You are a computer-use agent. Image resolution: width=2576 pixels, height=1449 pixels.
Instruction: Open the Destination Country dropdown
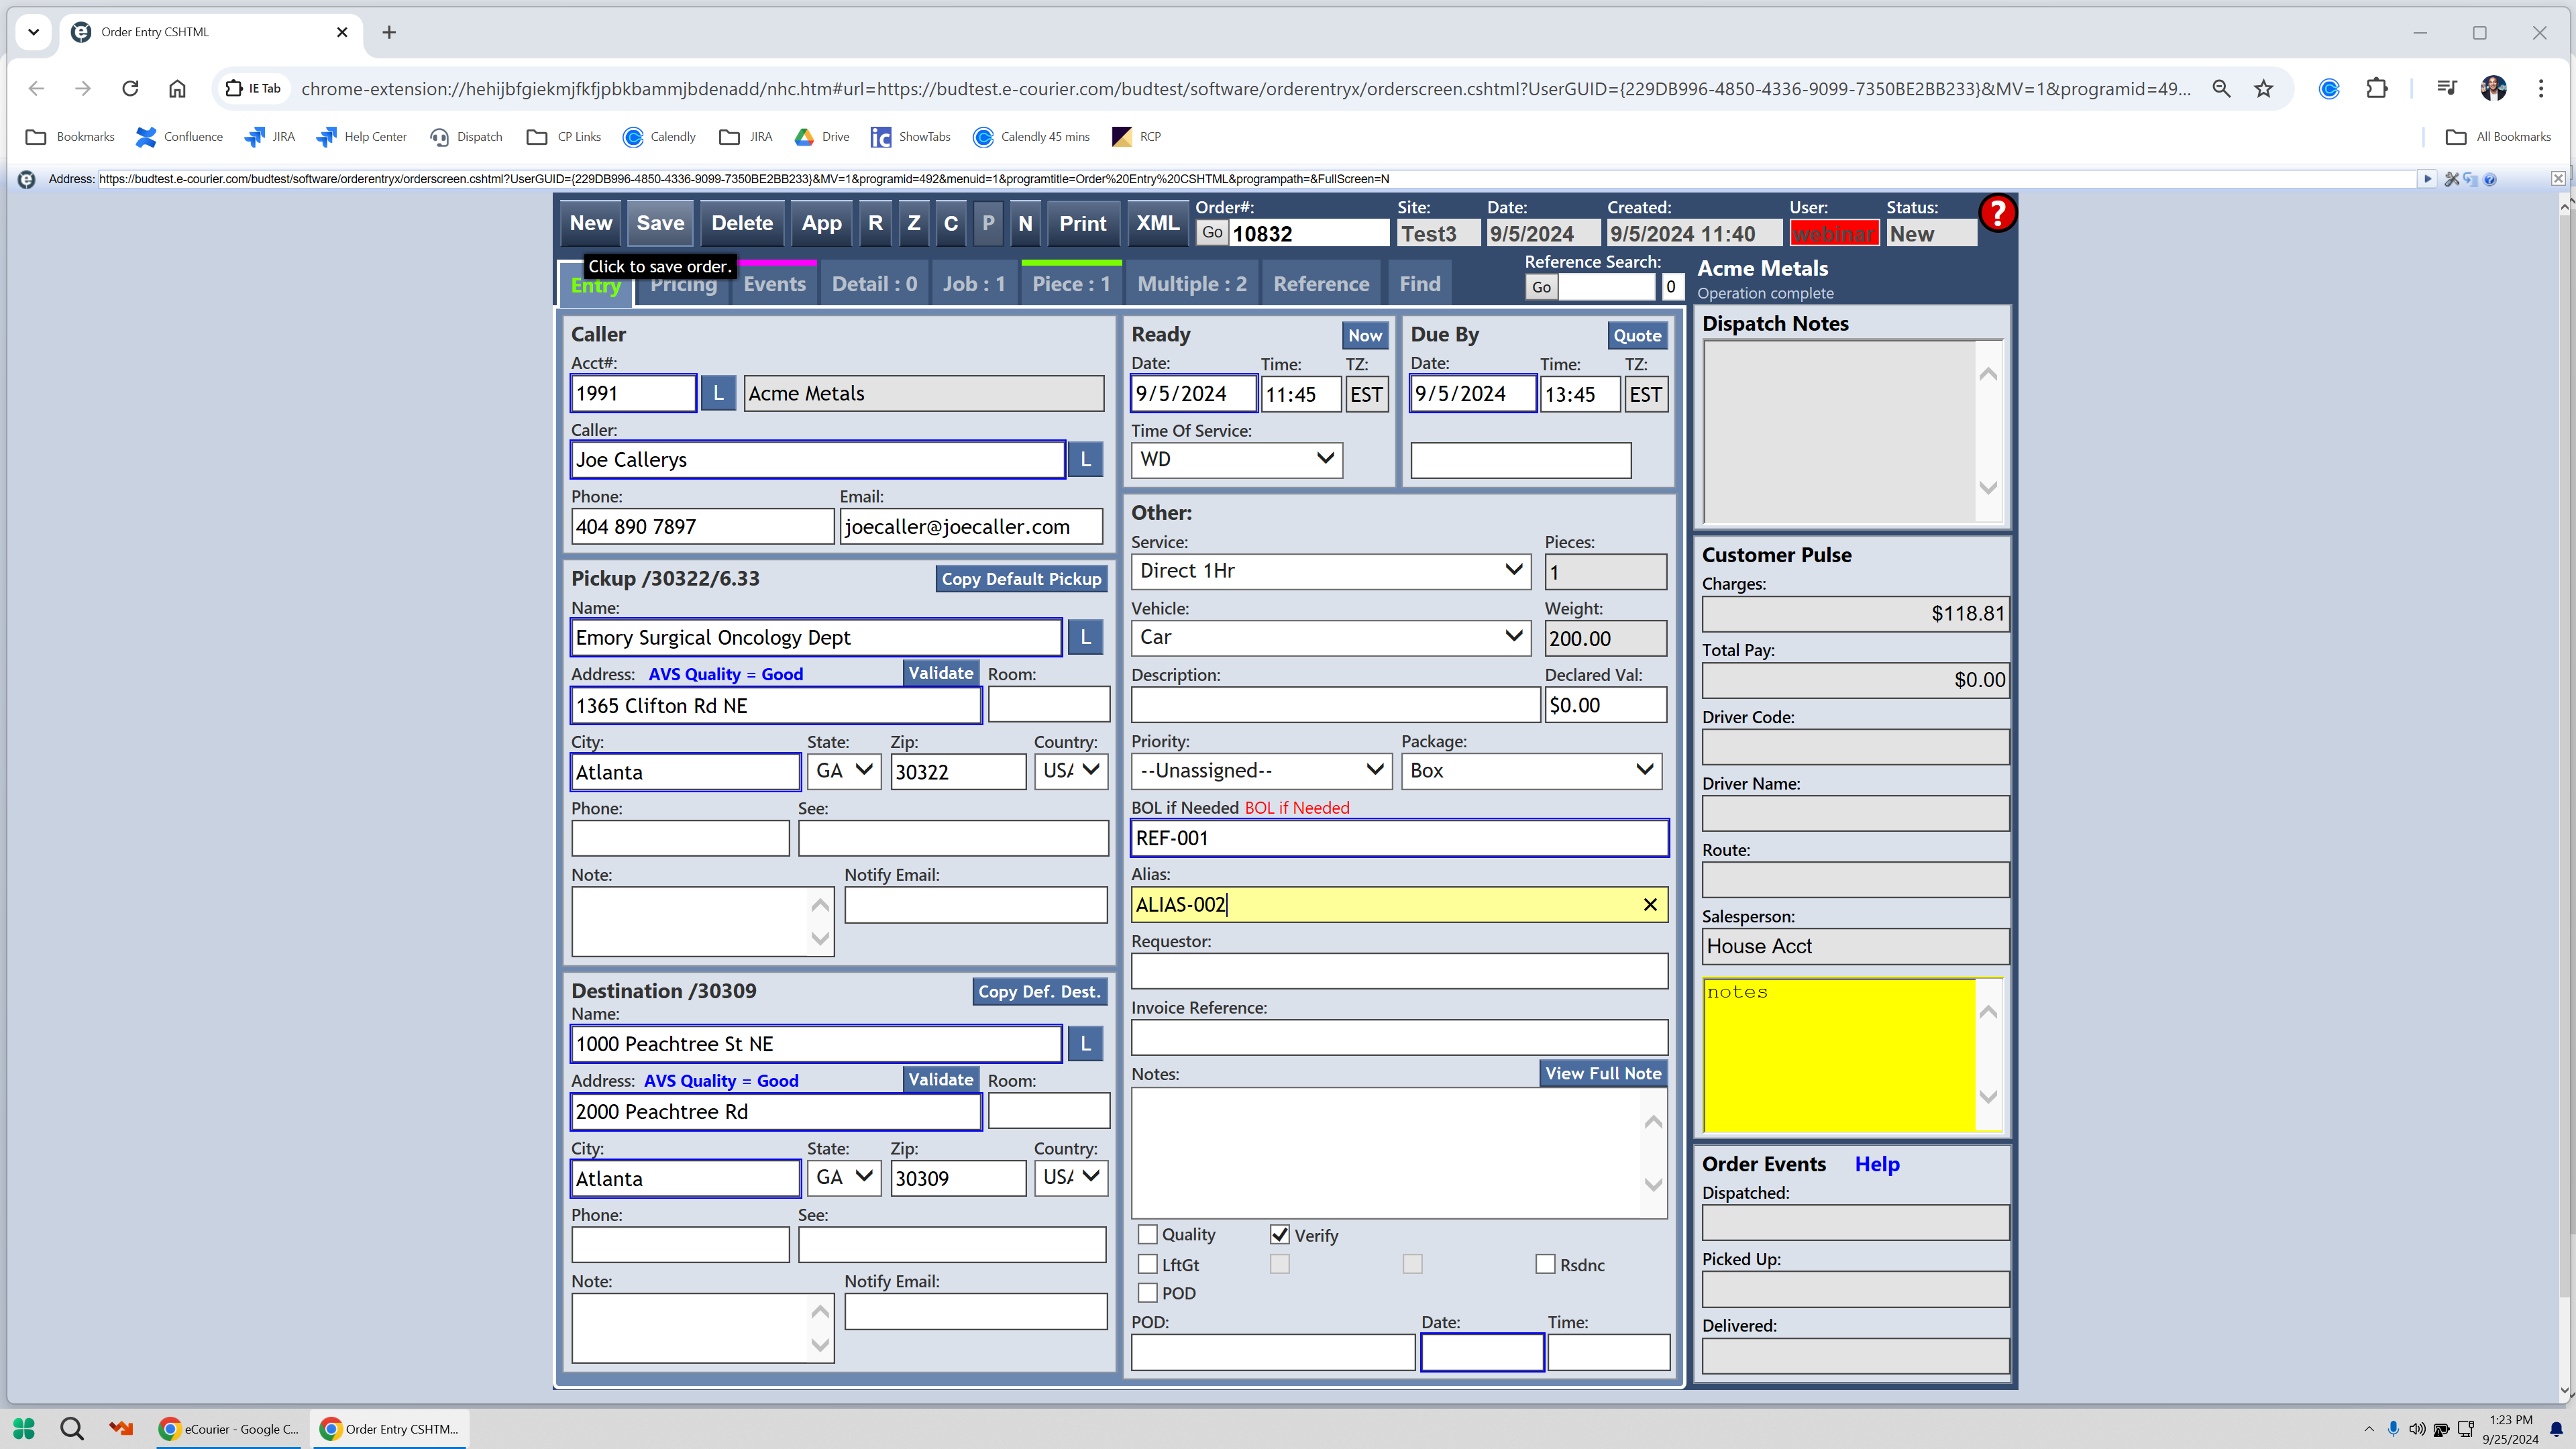pyautogui.click(x=1071, y=1177)
